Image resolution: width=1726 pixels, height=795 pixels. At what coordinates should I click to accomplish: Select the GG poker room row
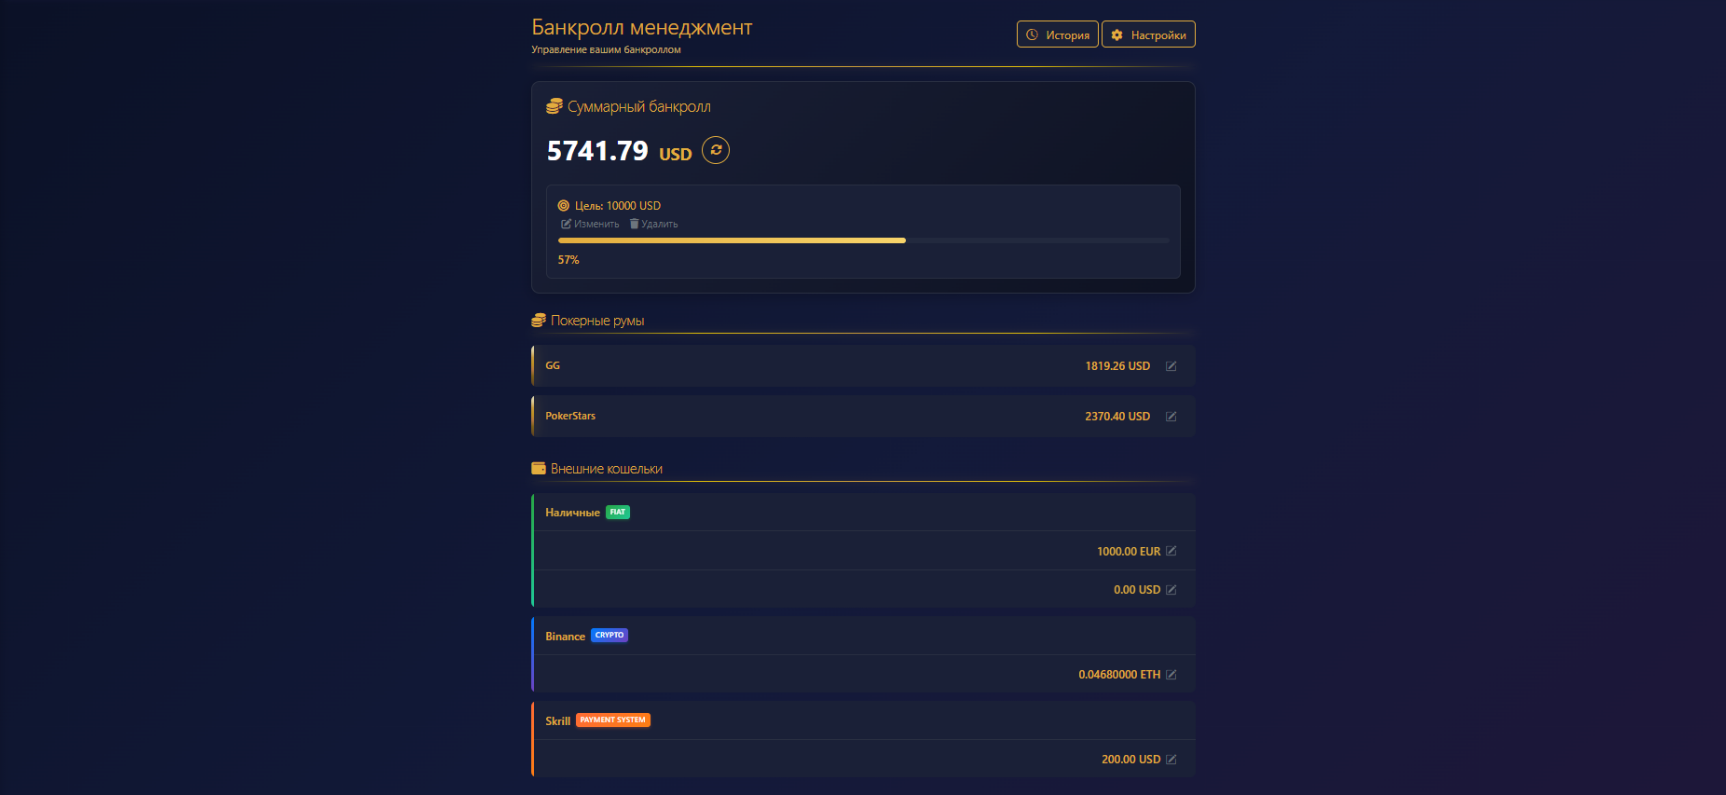pos(800,366)
